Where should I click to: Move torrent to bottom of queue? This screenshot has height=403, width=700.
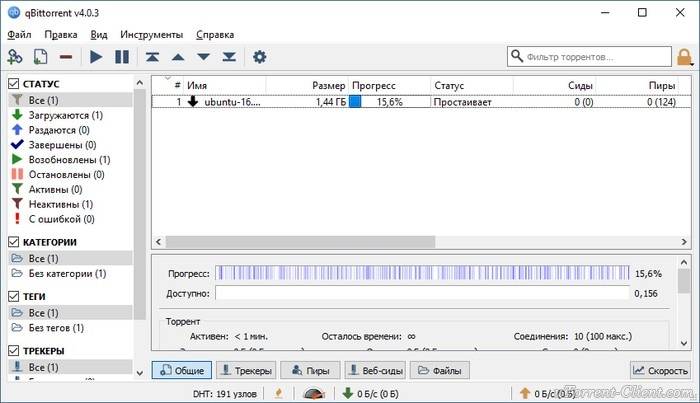coord(229,57)
